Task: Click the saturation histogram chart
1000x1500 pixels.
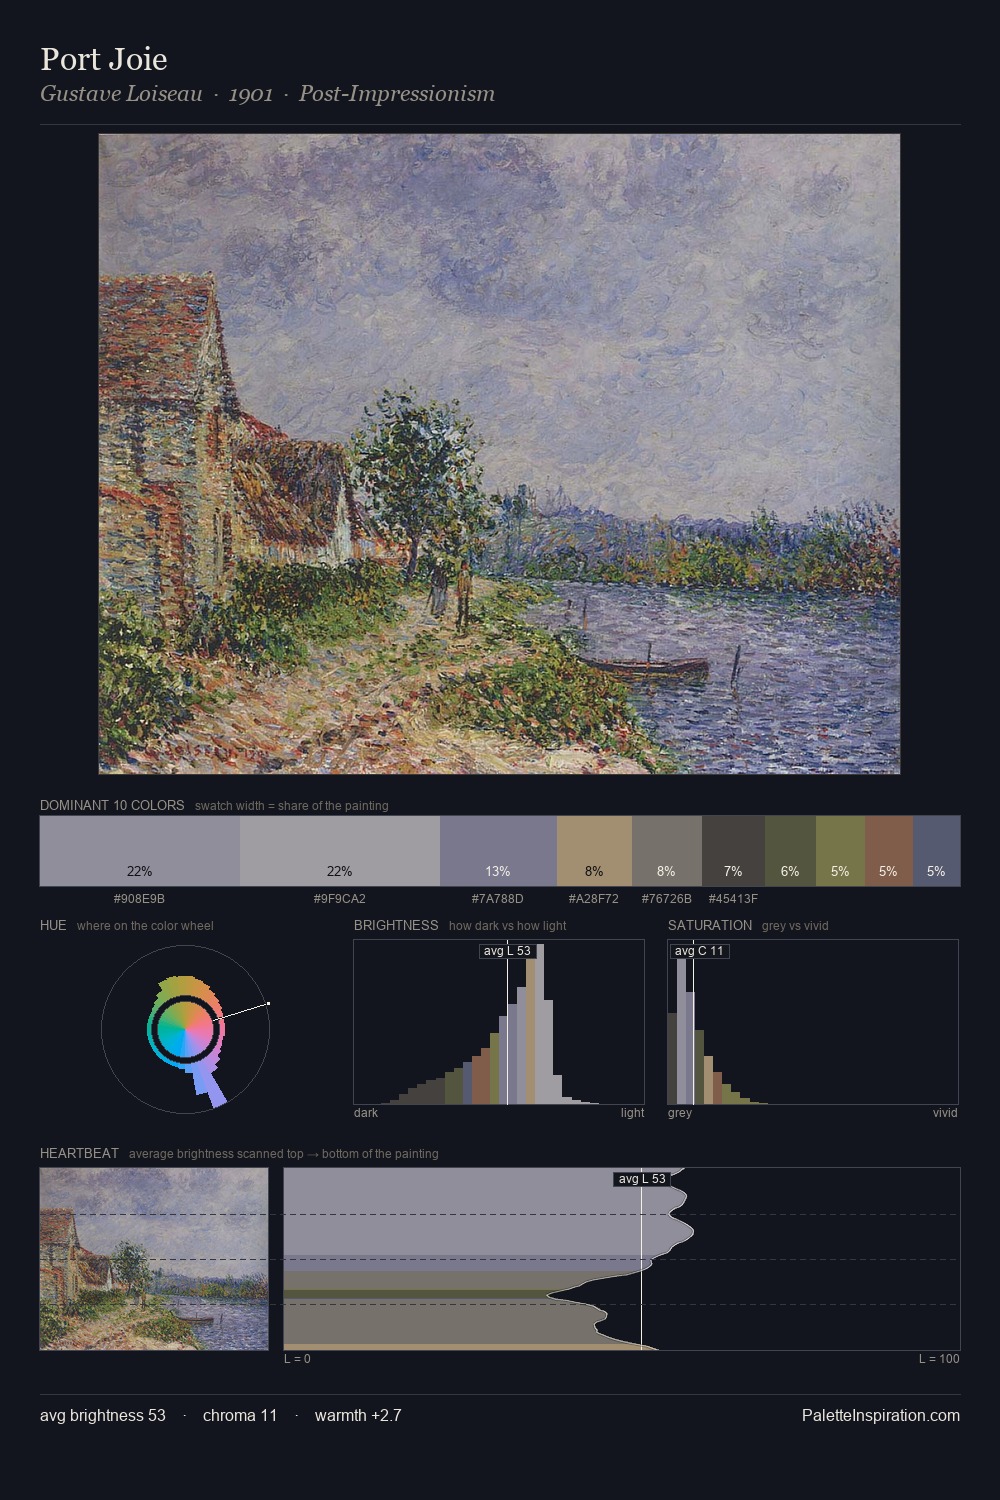Action: tap(813, 1022)
